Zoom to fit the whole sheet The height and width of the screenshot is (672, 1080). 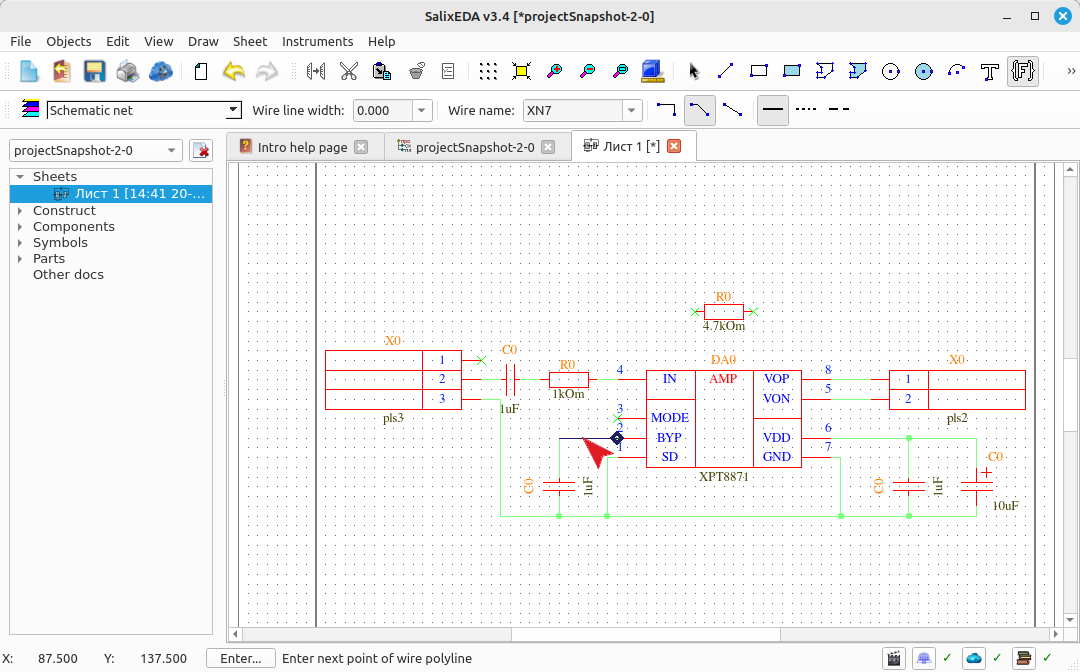(x=521, y=71)
